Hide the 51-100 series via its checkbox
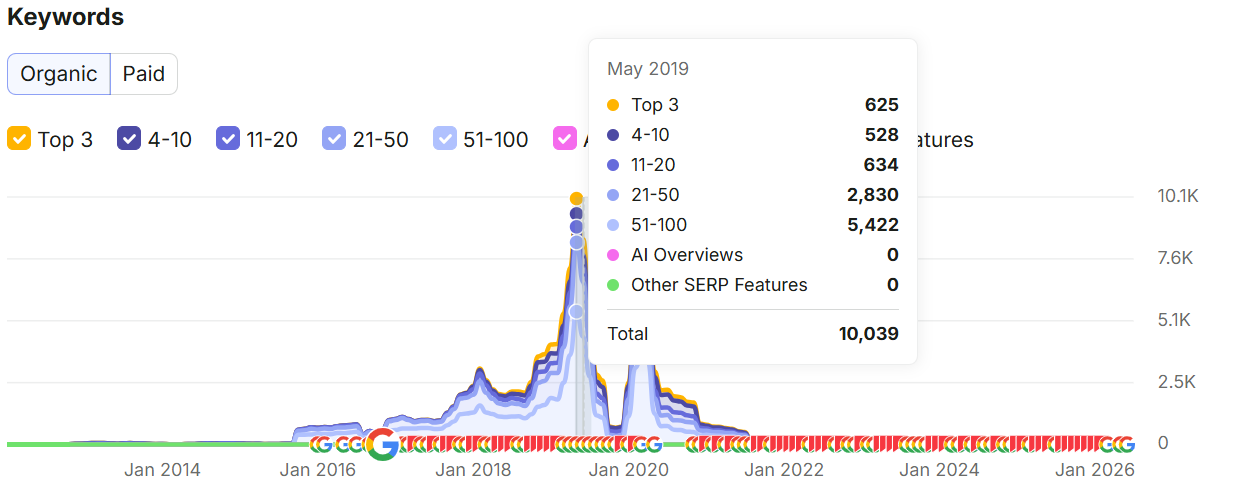Screen dimensions: 1239x490 (445, 139)
